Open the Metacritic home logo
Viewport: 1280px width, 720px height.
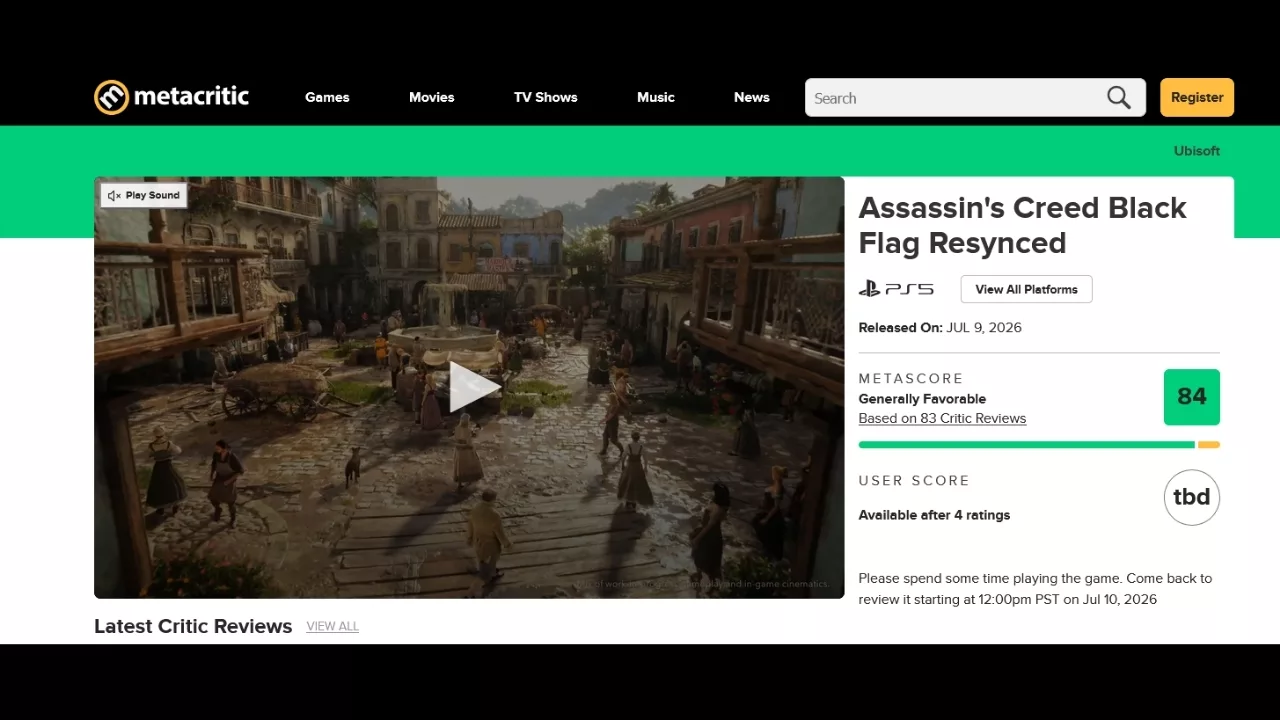[171, 97]
